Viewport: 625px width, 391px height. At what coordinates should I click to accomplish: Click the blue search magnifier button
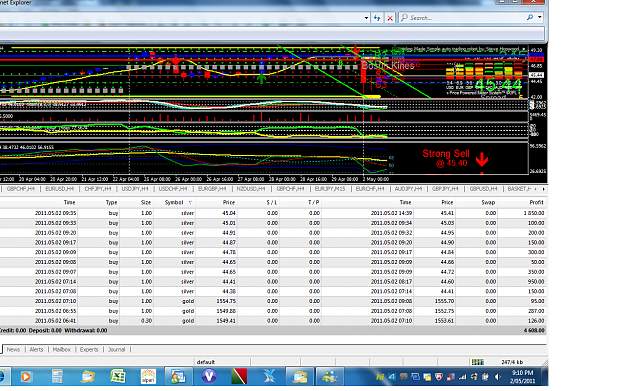[530, 18]
